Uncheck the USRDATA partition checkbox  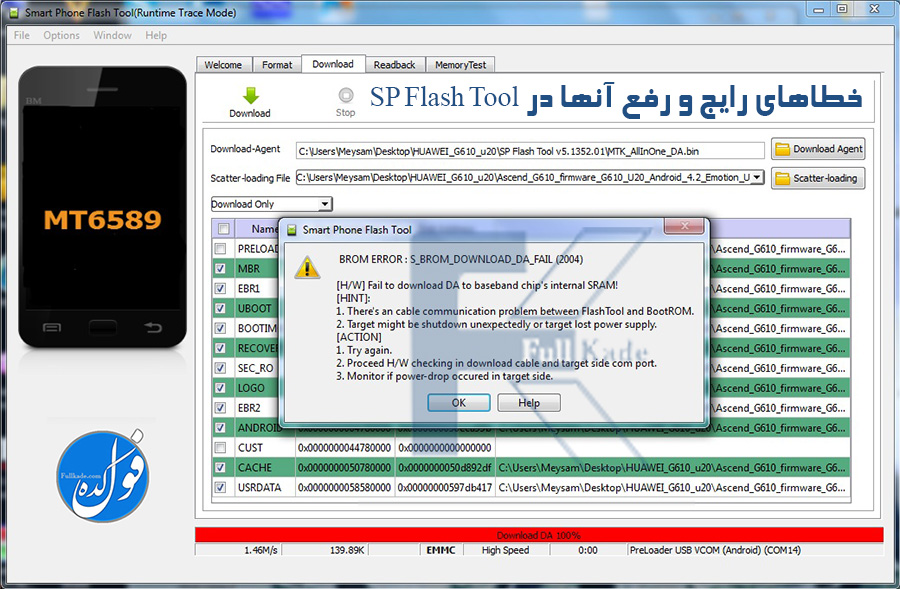(222, 488)
